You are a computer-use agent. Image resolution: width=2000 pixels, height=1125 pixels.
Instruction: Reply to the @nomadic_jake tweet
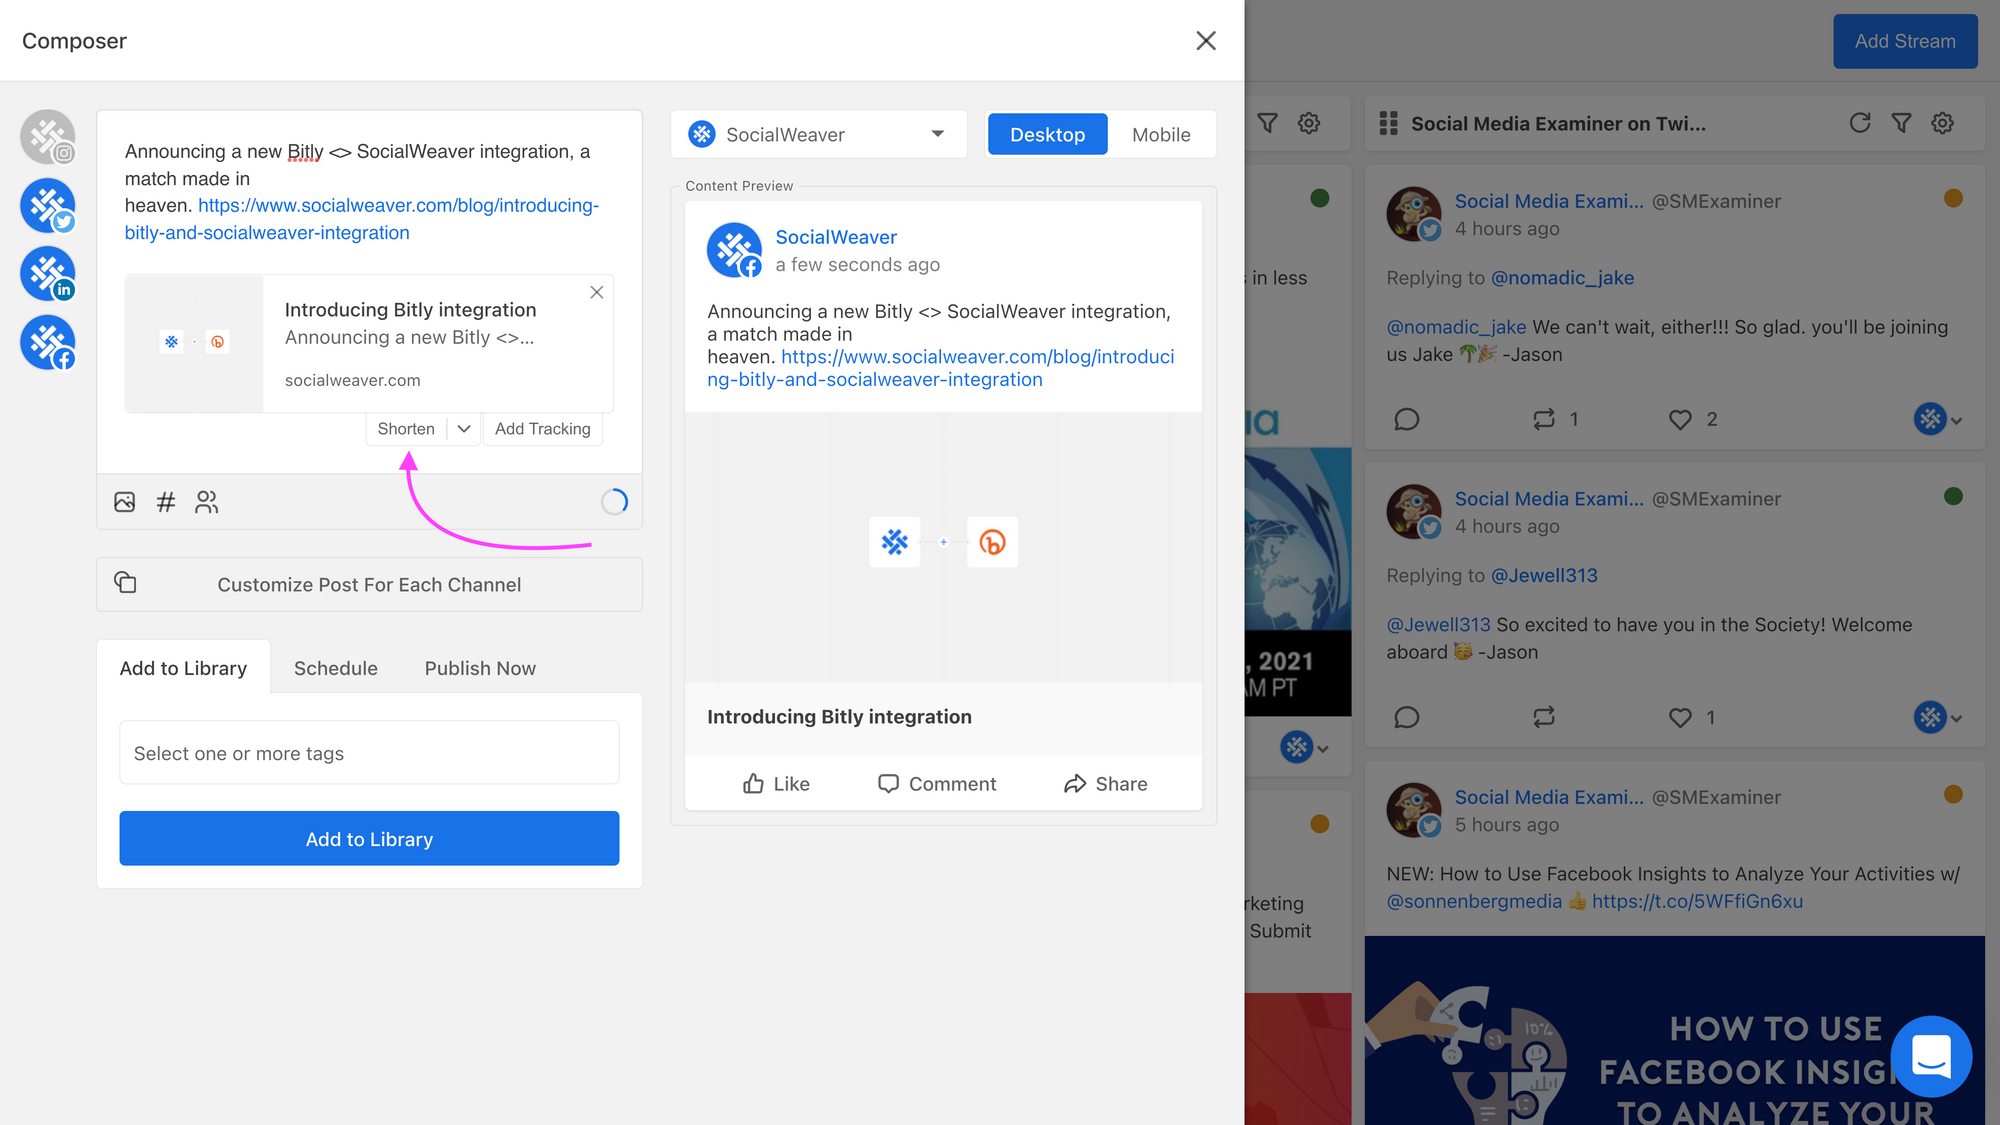point(1407,419)
